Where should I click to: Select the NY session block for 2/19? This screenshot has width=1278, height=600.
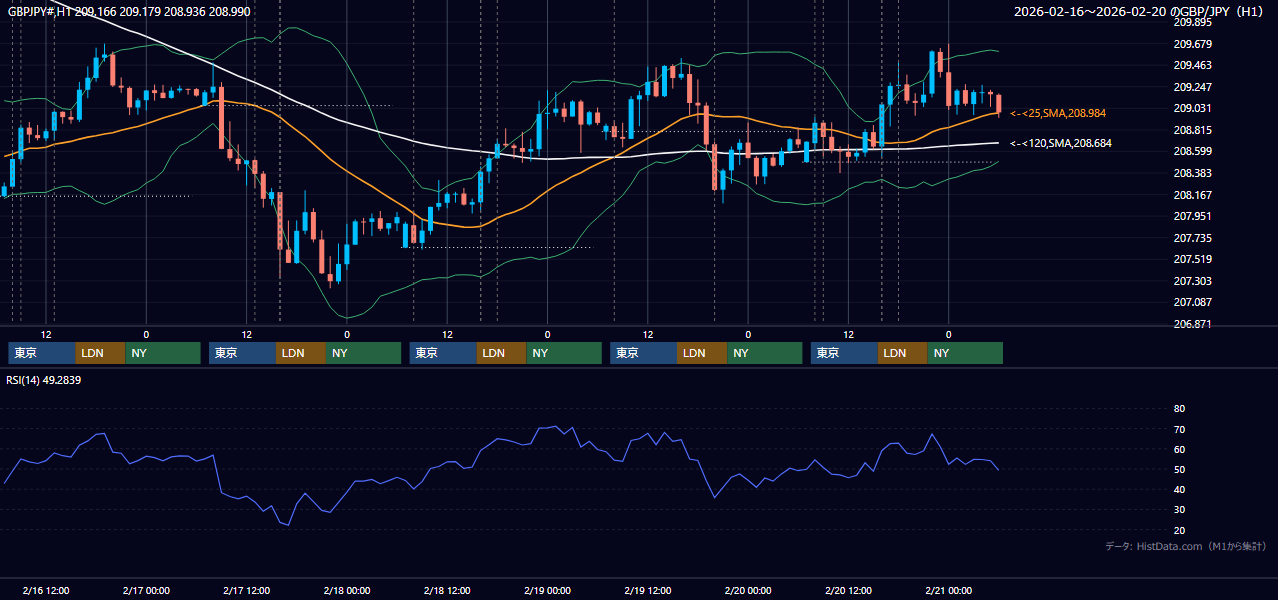point(764,353)
